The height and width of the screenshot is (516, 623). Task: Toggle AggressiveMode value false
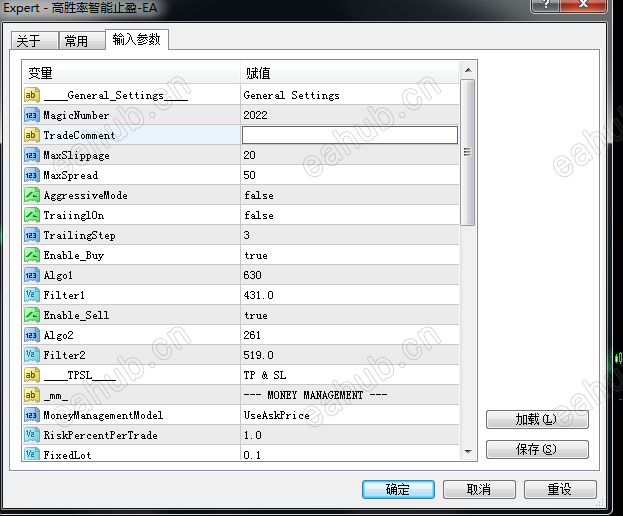[x=350, y=195]
